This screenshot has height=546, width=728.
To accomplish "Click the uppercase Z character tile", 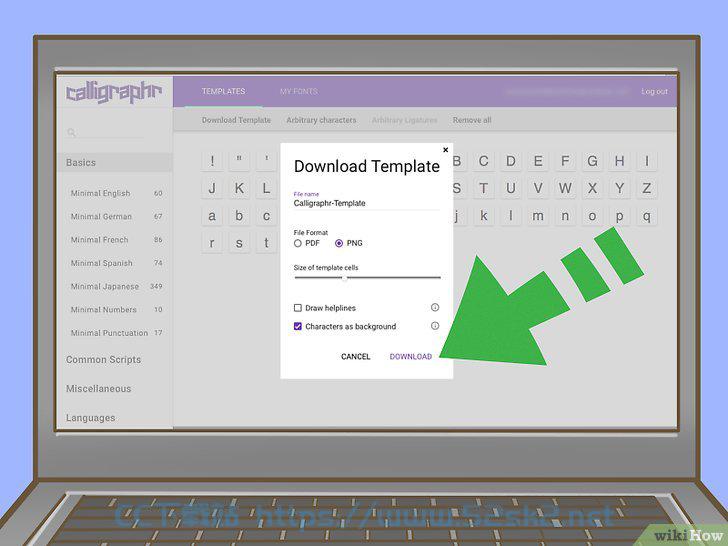I will tap(647, 188).
